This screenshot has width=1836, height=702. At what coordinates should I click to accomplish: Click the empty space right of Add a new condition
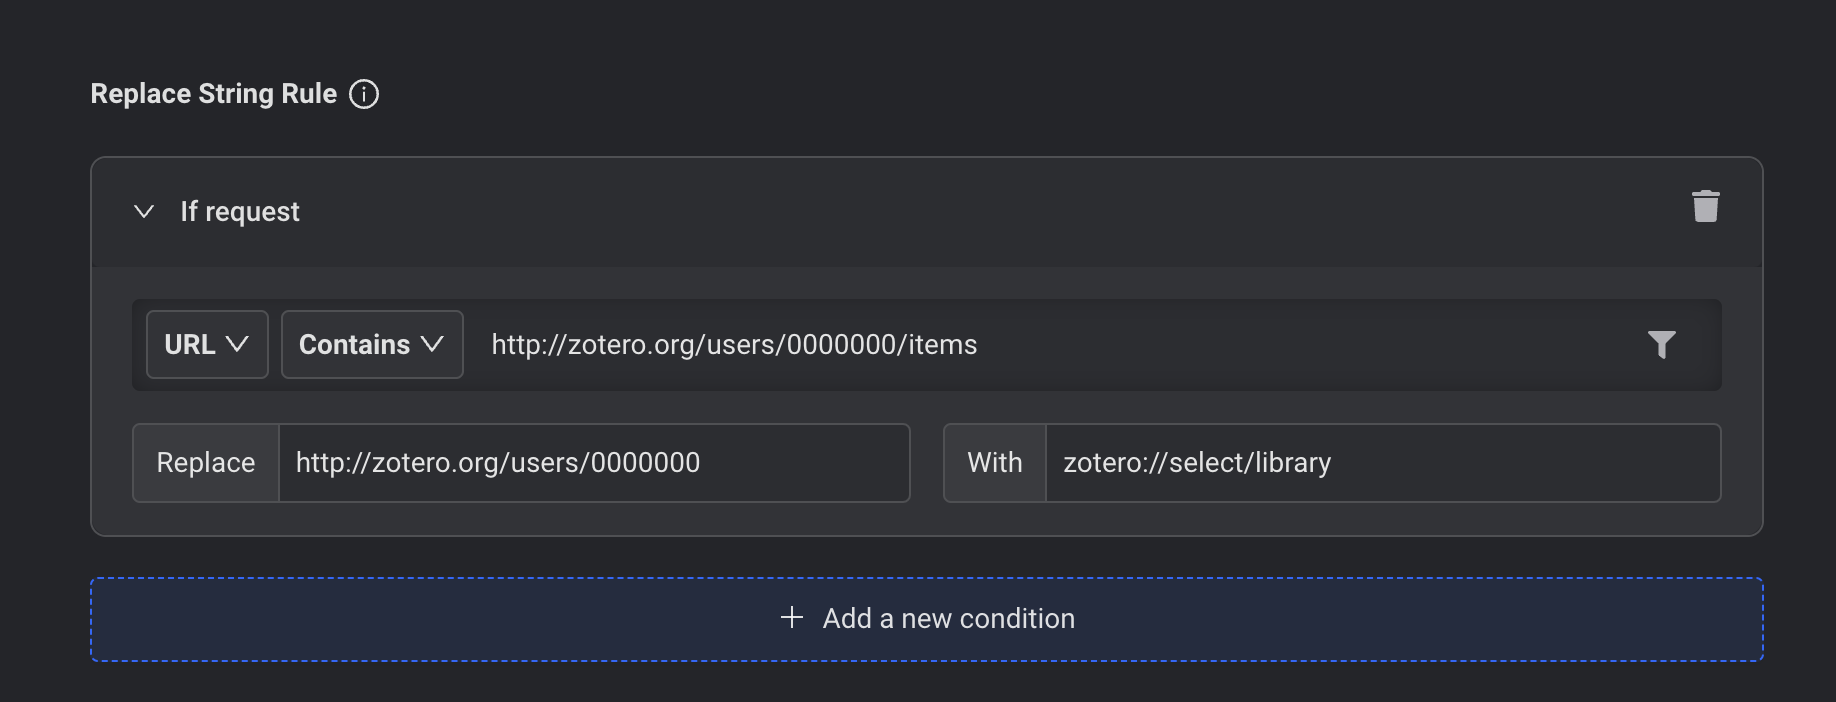tap(1400, 619)
